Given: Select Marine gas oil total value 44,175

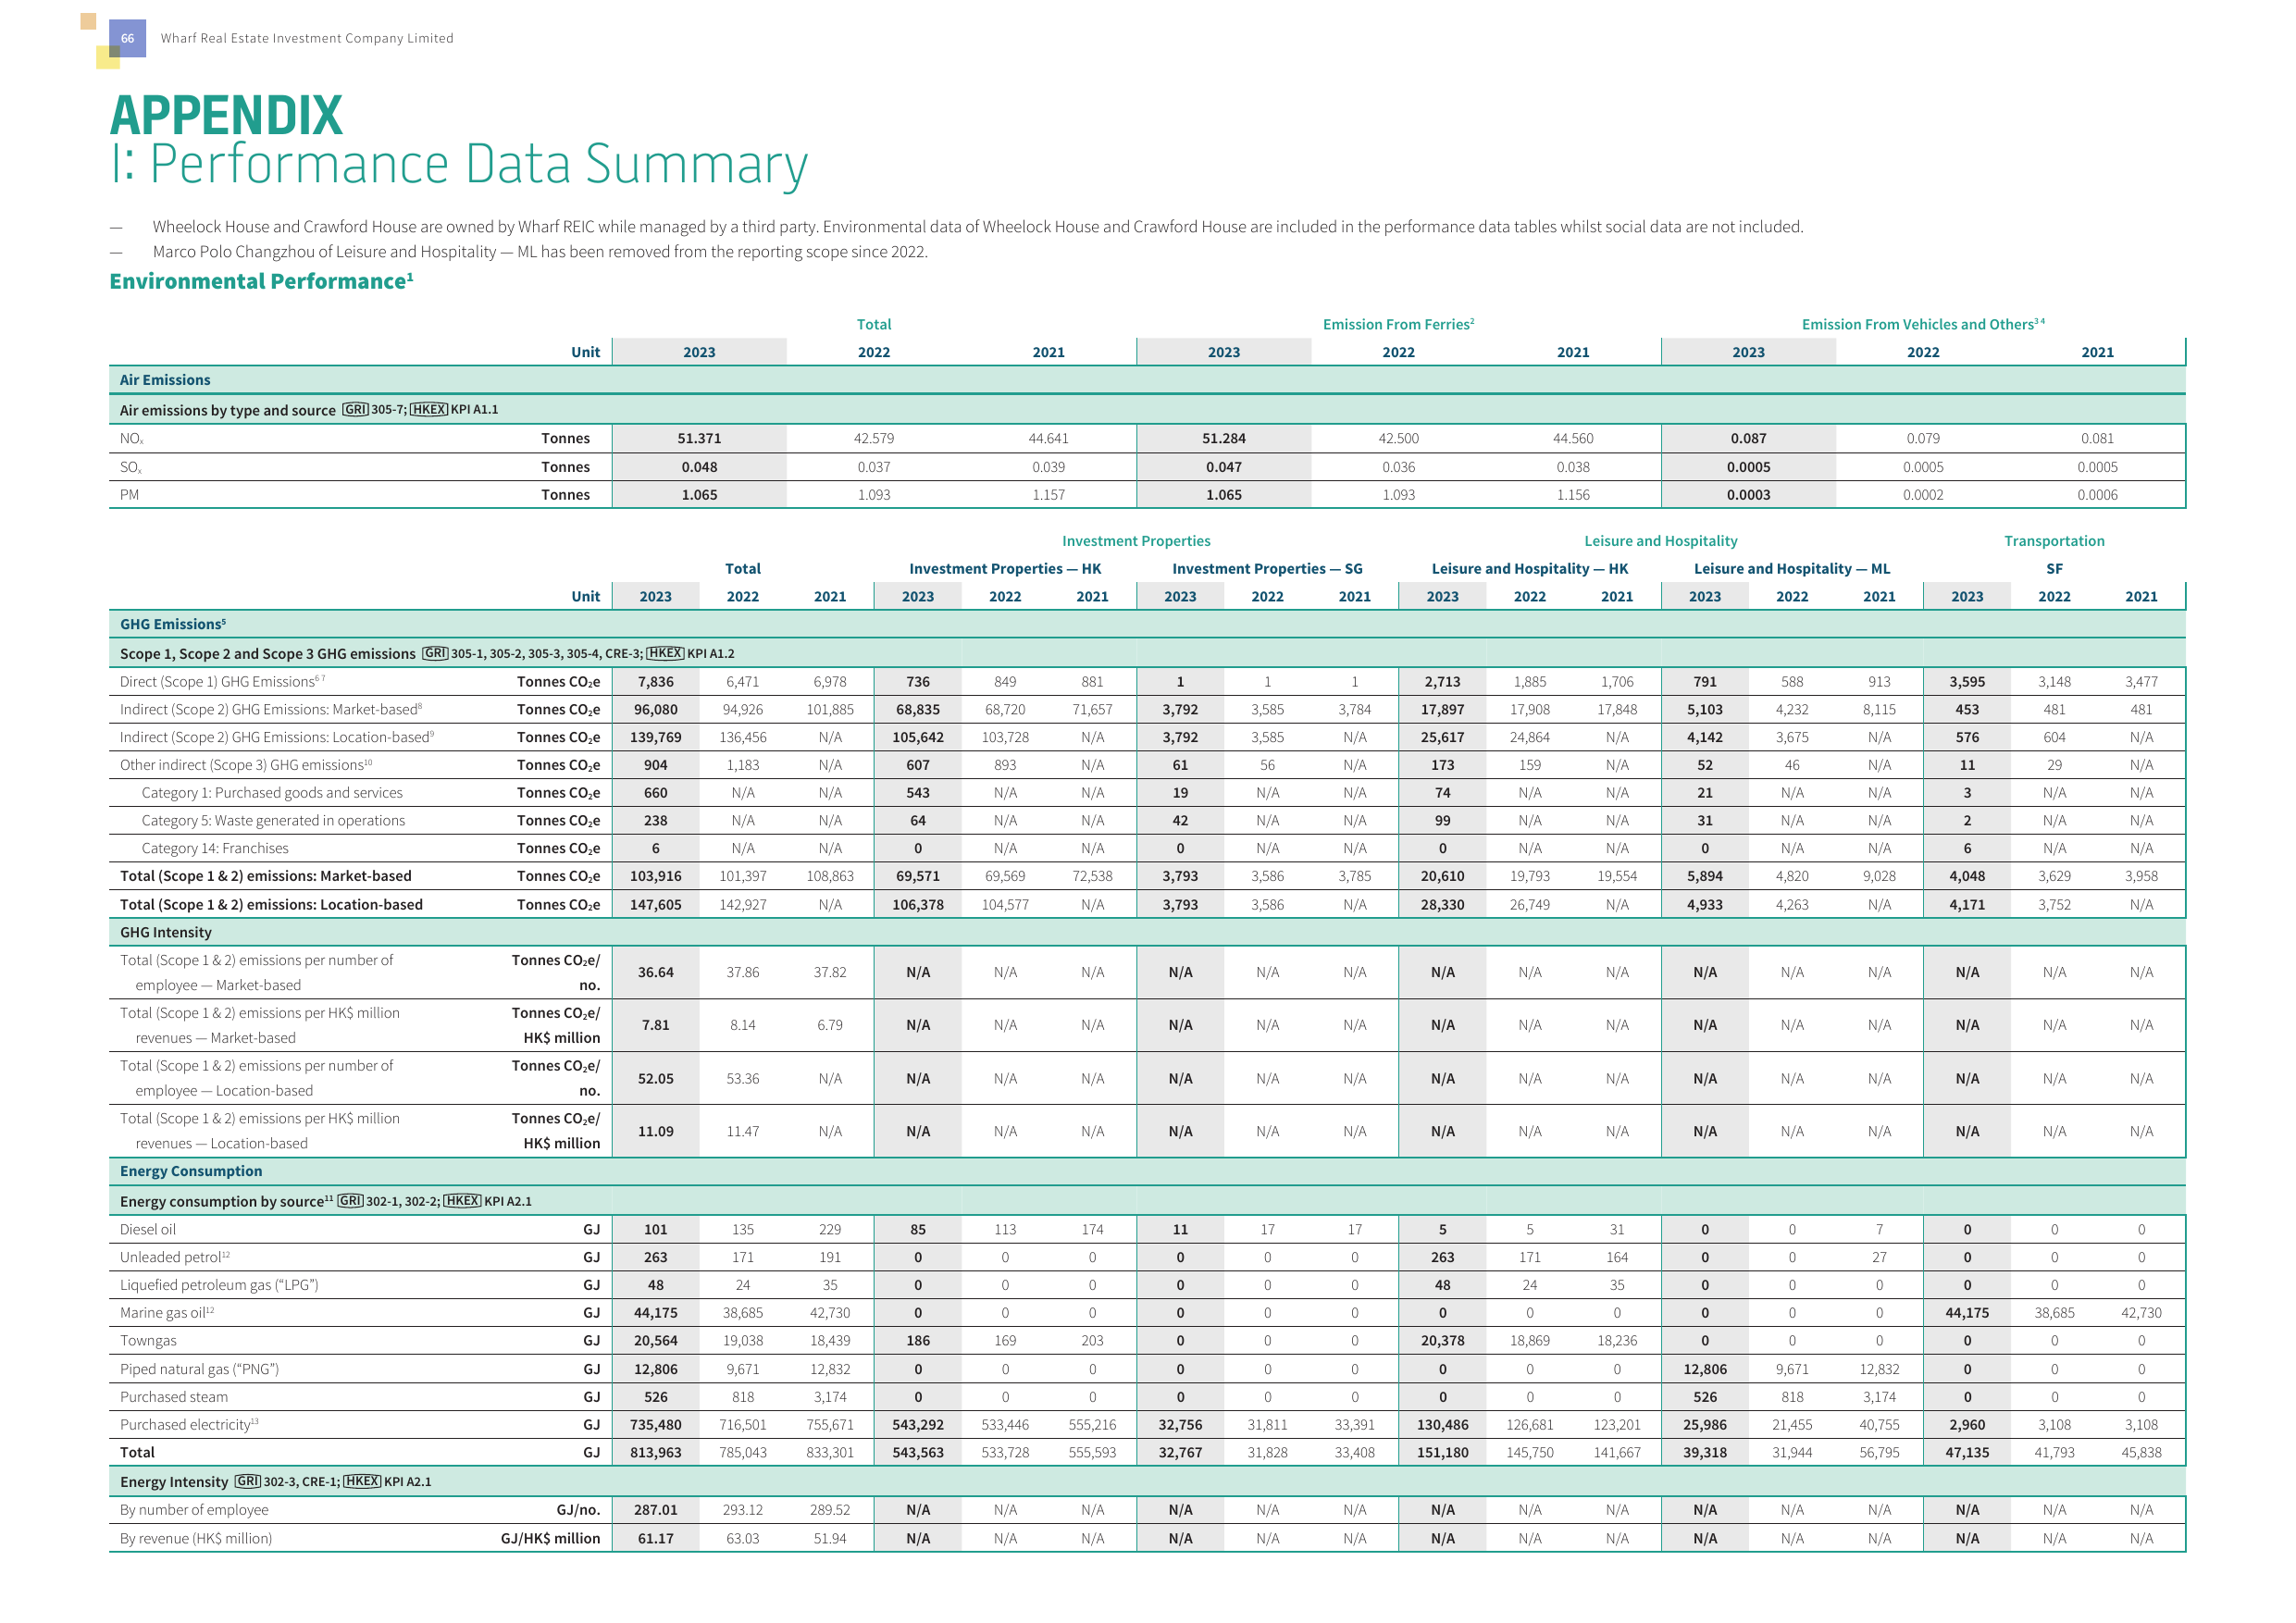Looking at the screenshot, I should pyautogui.click(x=655, y=1314).
